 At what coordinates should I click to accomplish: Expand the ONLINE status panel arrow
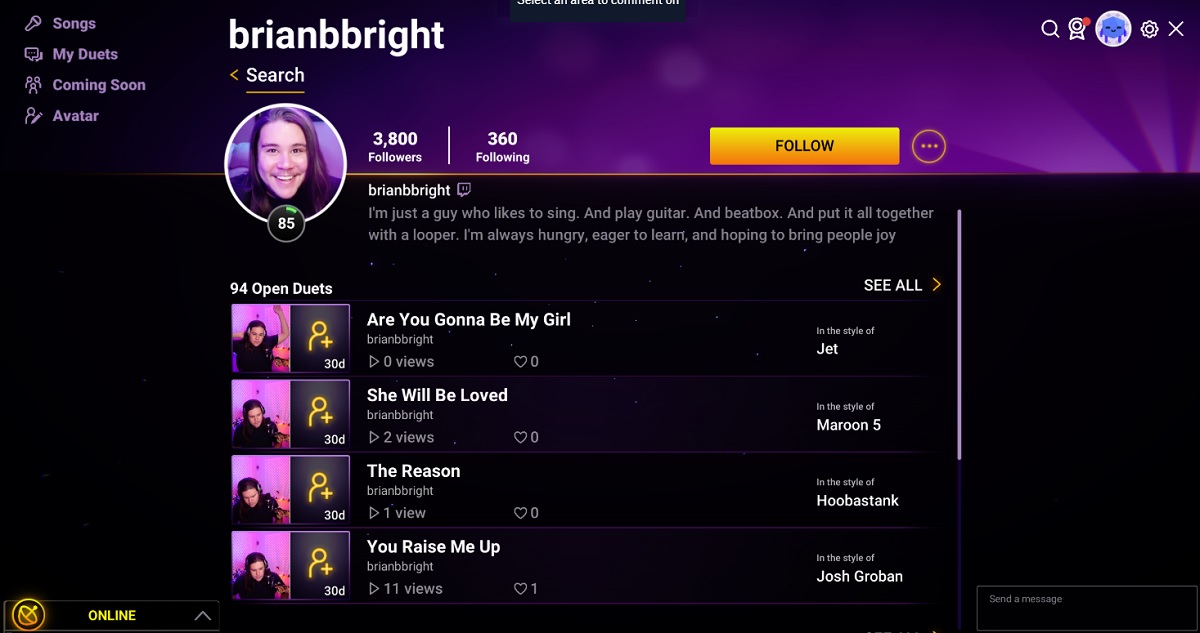203,616
